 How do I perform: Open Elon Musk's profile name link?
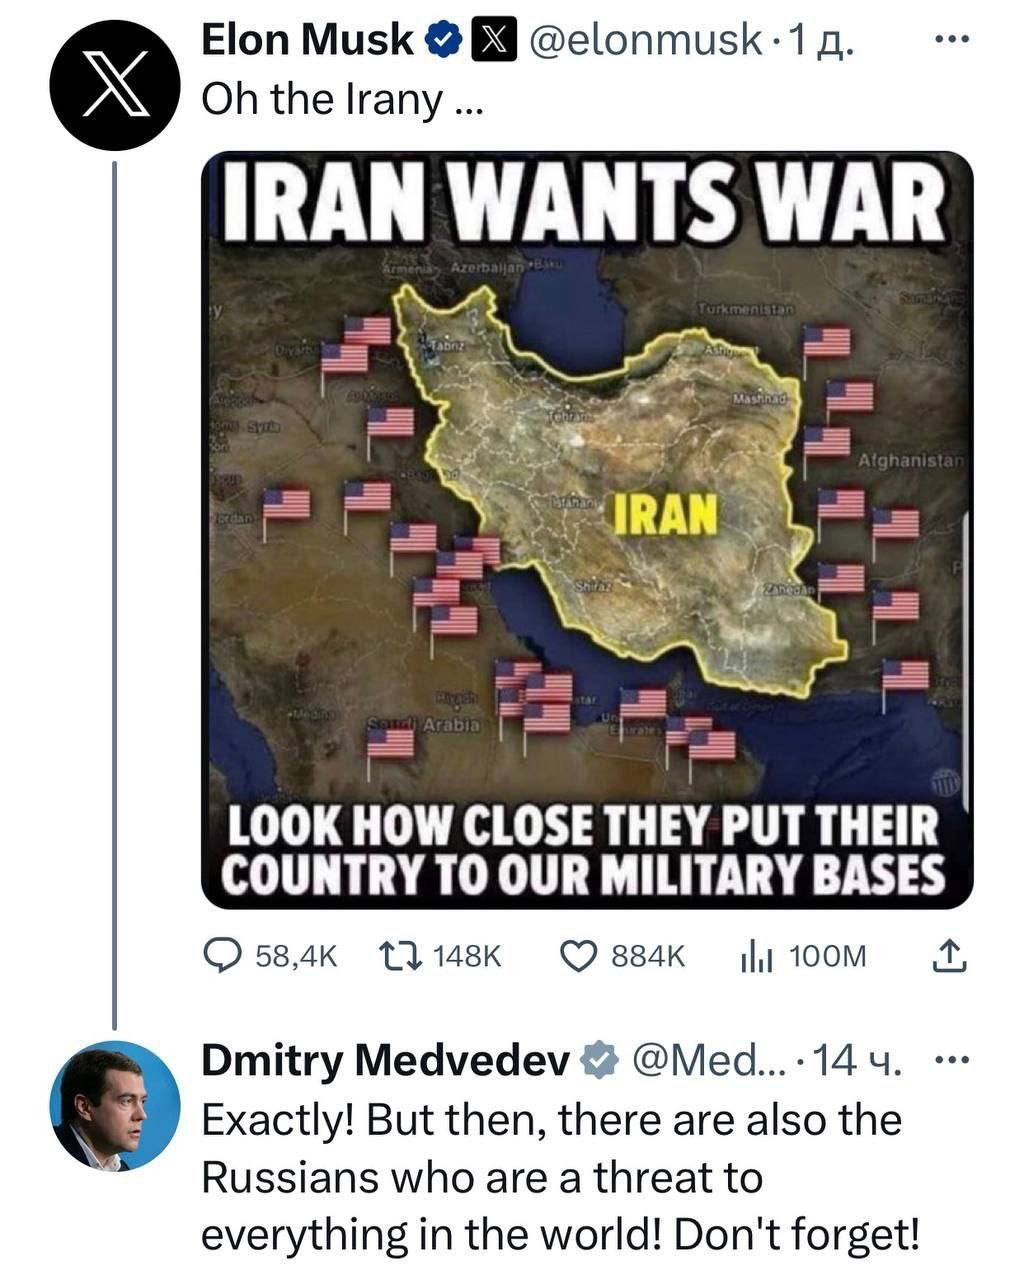[x=307, y=41]
